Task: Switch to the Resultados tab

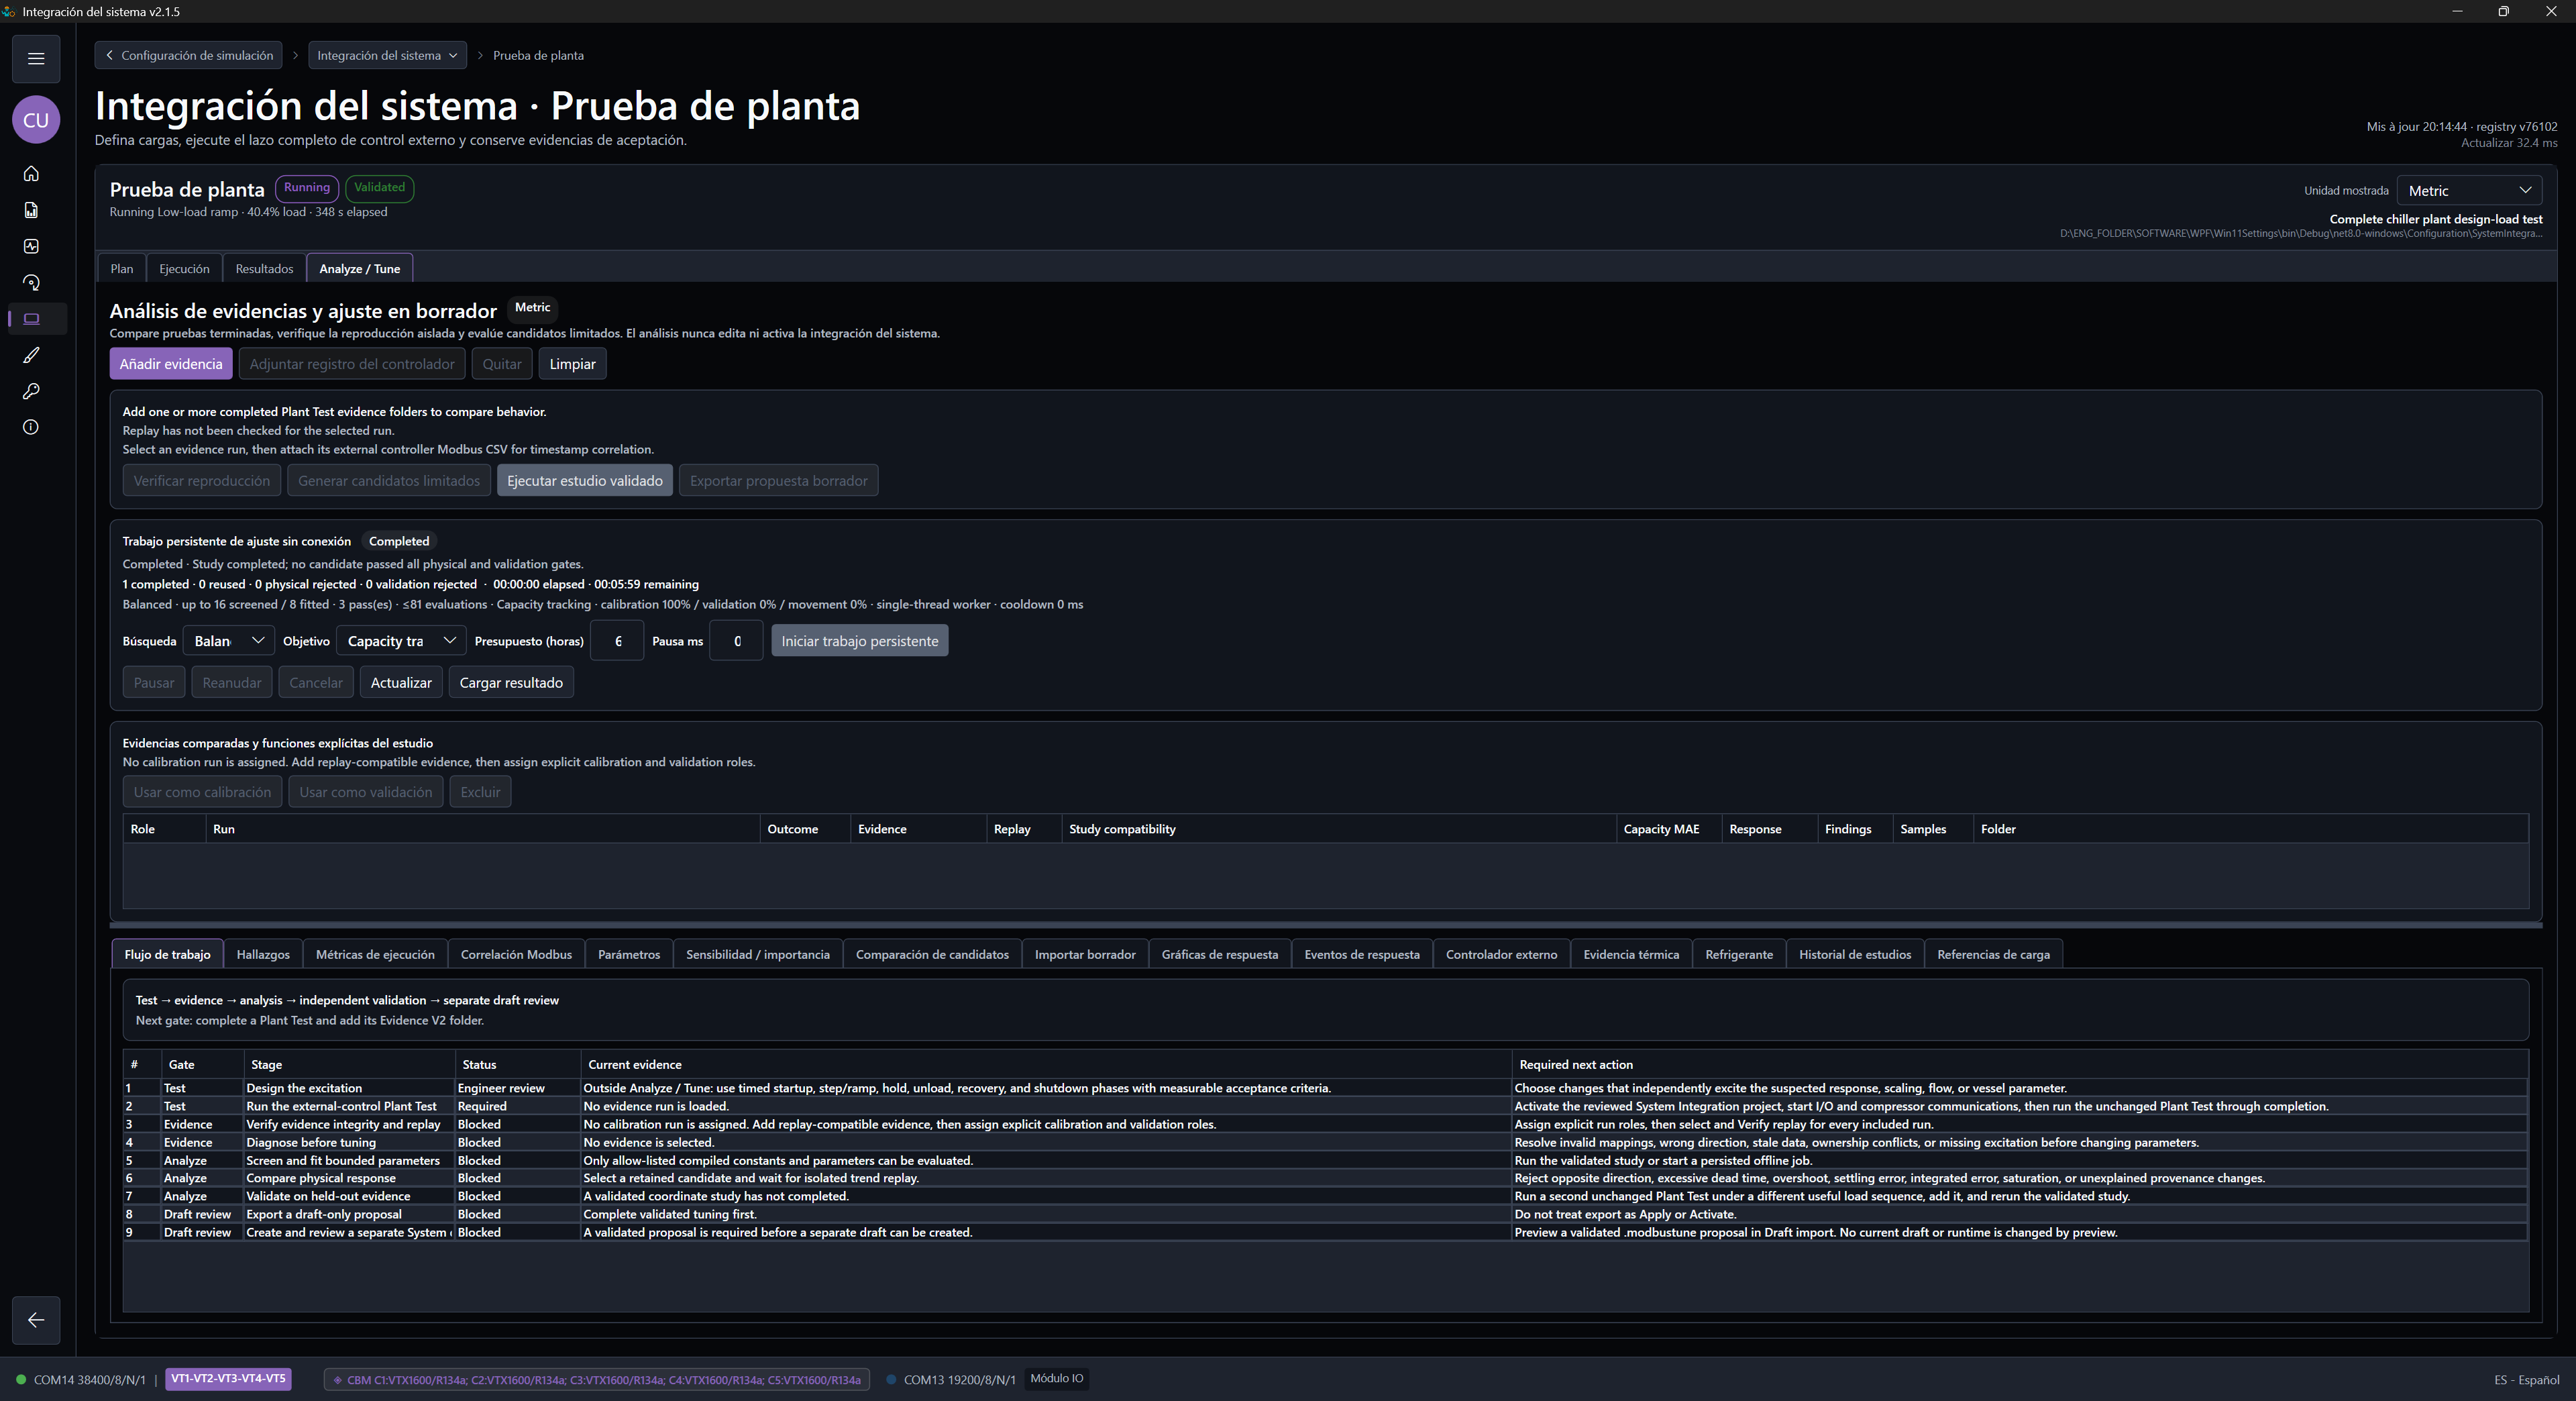Action: click(x=264, y=269)
